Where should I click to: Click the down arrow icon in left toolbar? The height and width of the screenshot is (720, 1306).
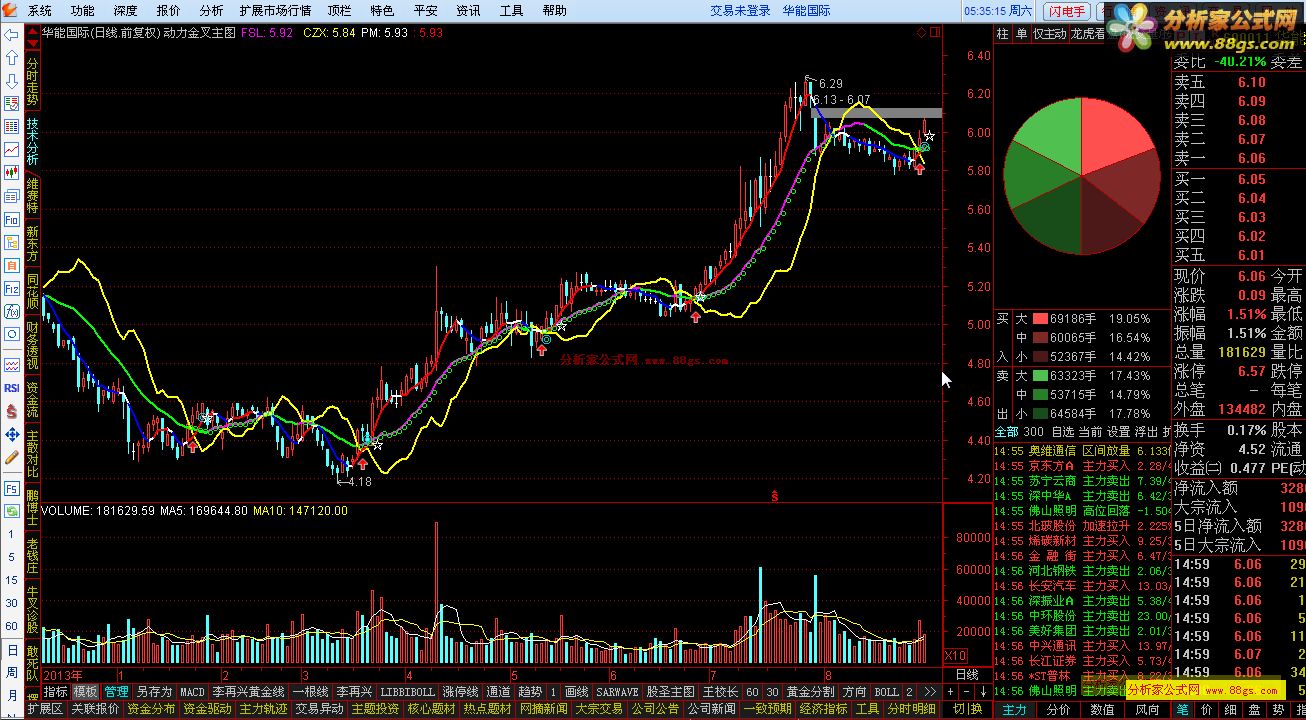coord(11,80)
